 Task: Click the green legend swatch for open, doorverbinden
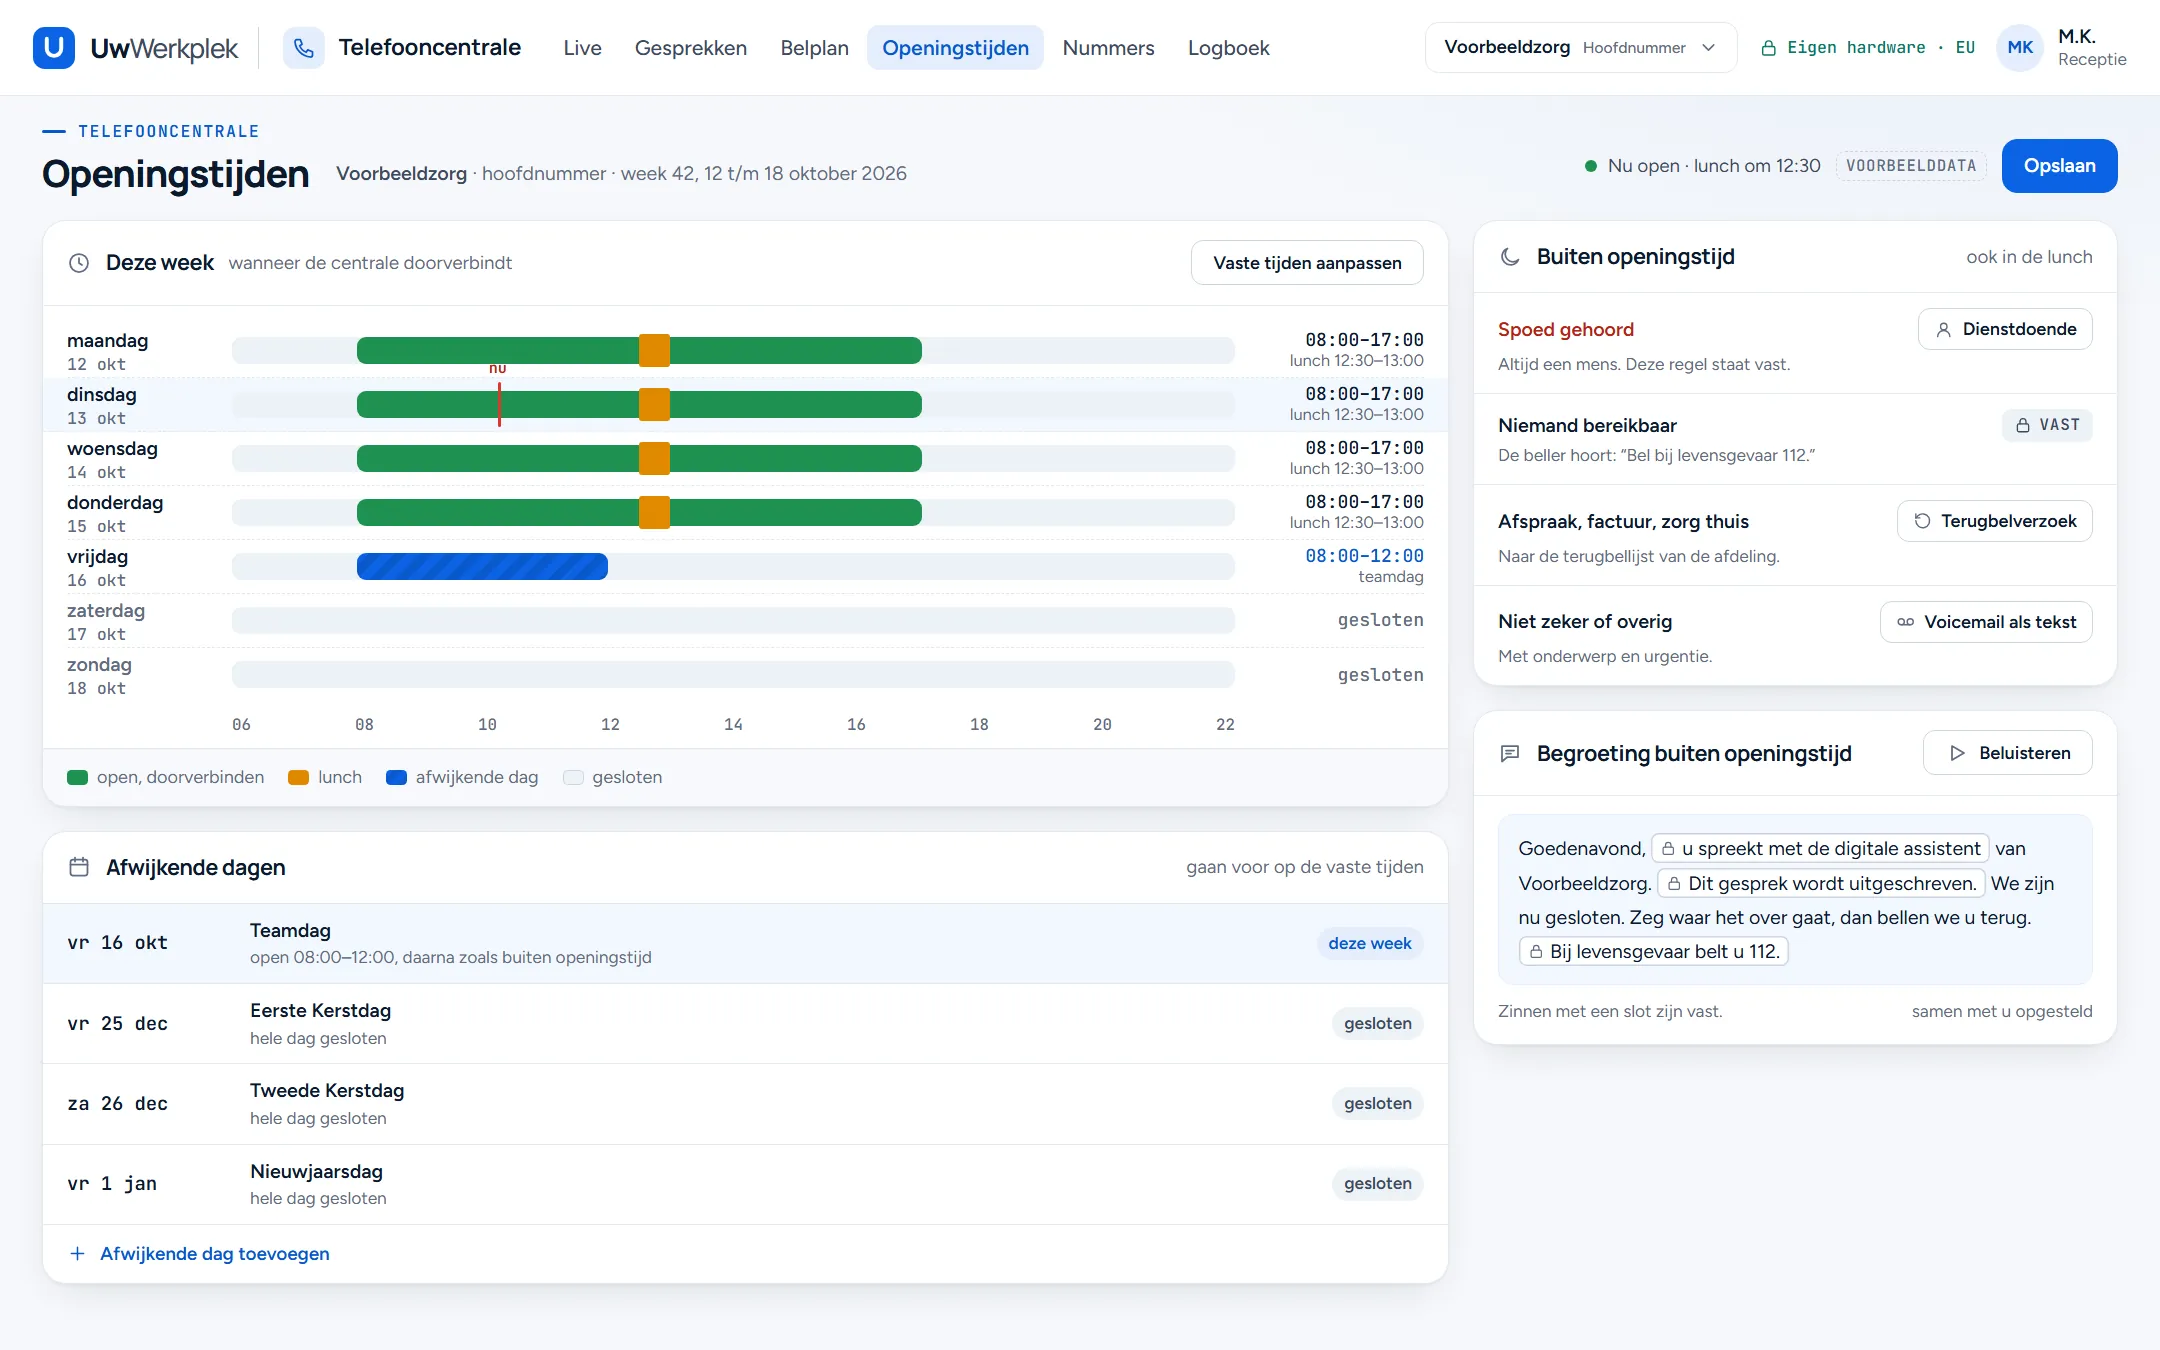click(x=77, y=778)
